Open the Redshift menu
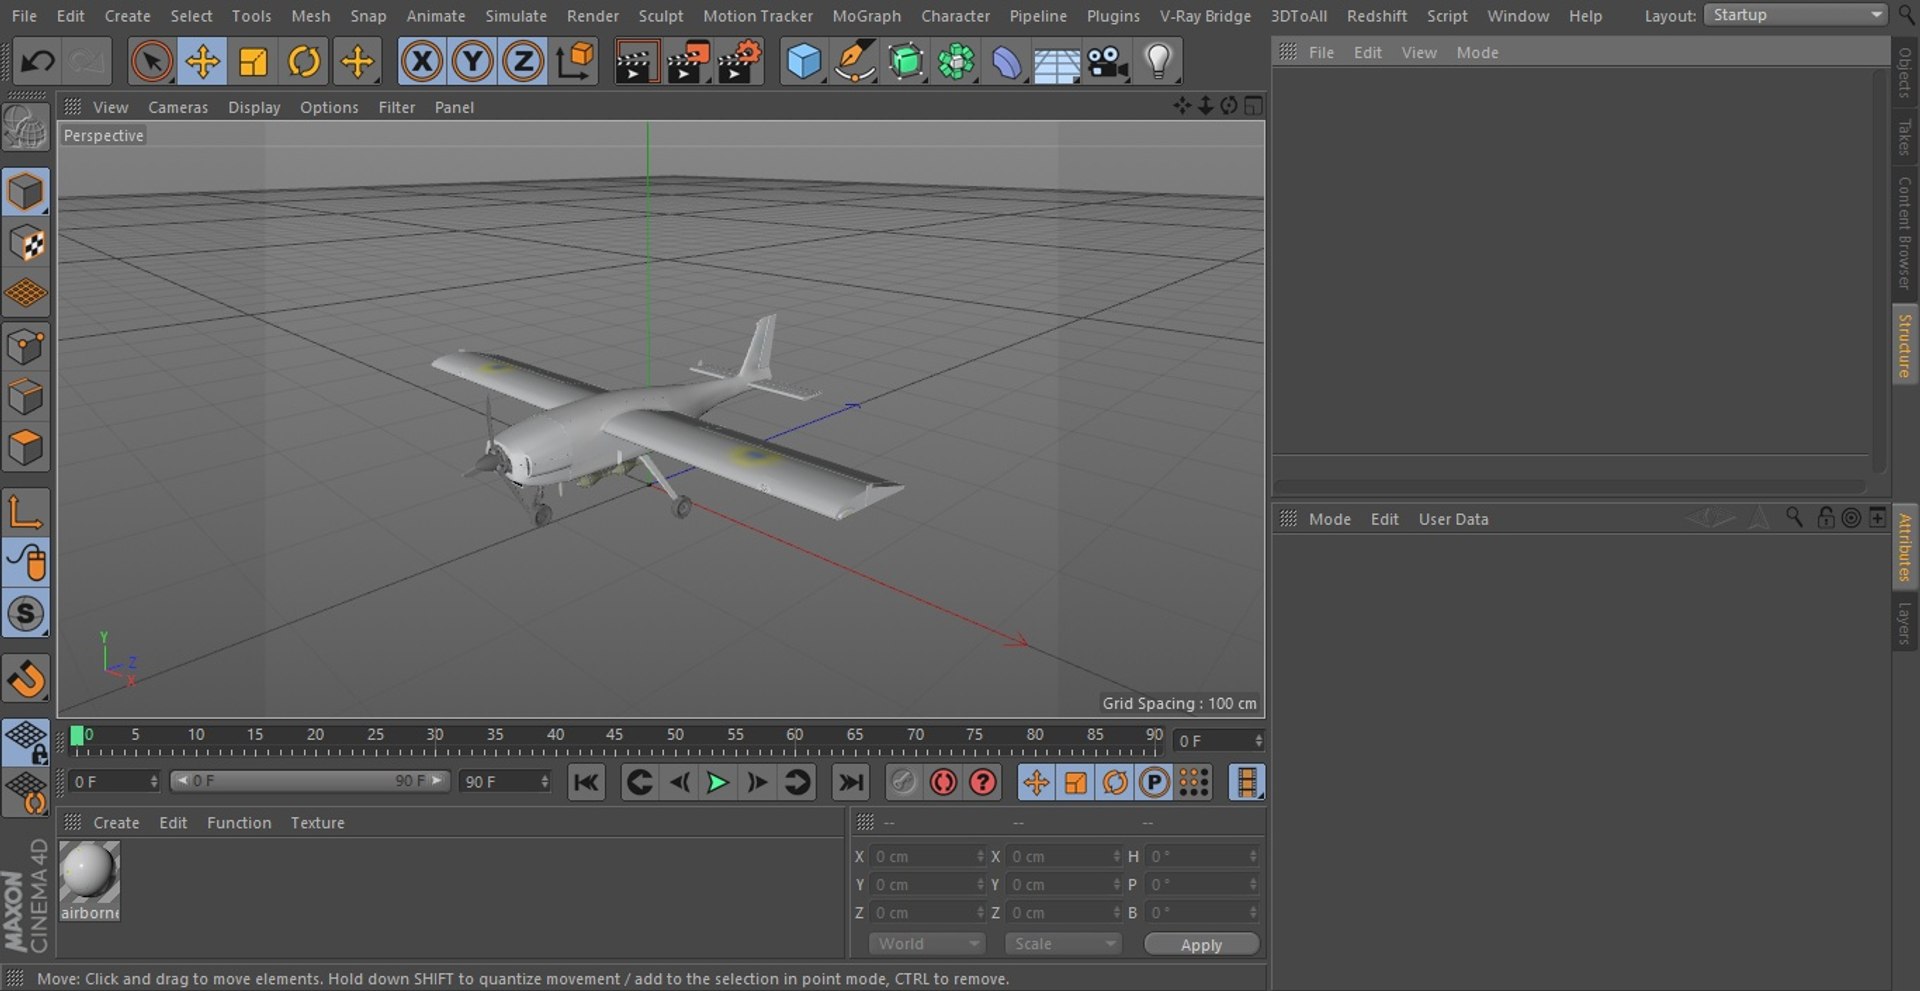This screenshot has height=991, width=1920. pyautogui.click(x=1376, y=16)
